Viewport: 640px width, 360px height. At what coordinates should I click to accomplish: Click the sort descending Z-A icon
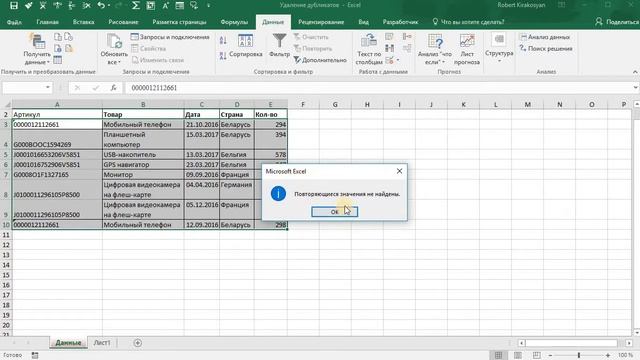pyautogui.click(x=223, y=56)
